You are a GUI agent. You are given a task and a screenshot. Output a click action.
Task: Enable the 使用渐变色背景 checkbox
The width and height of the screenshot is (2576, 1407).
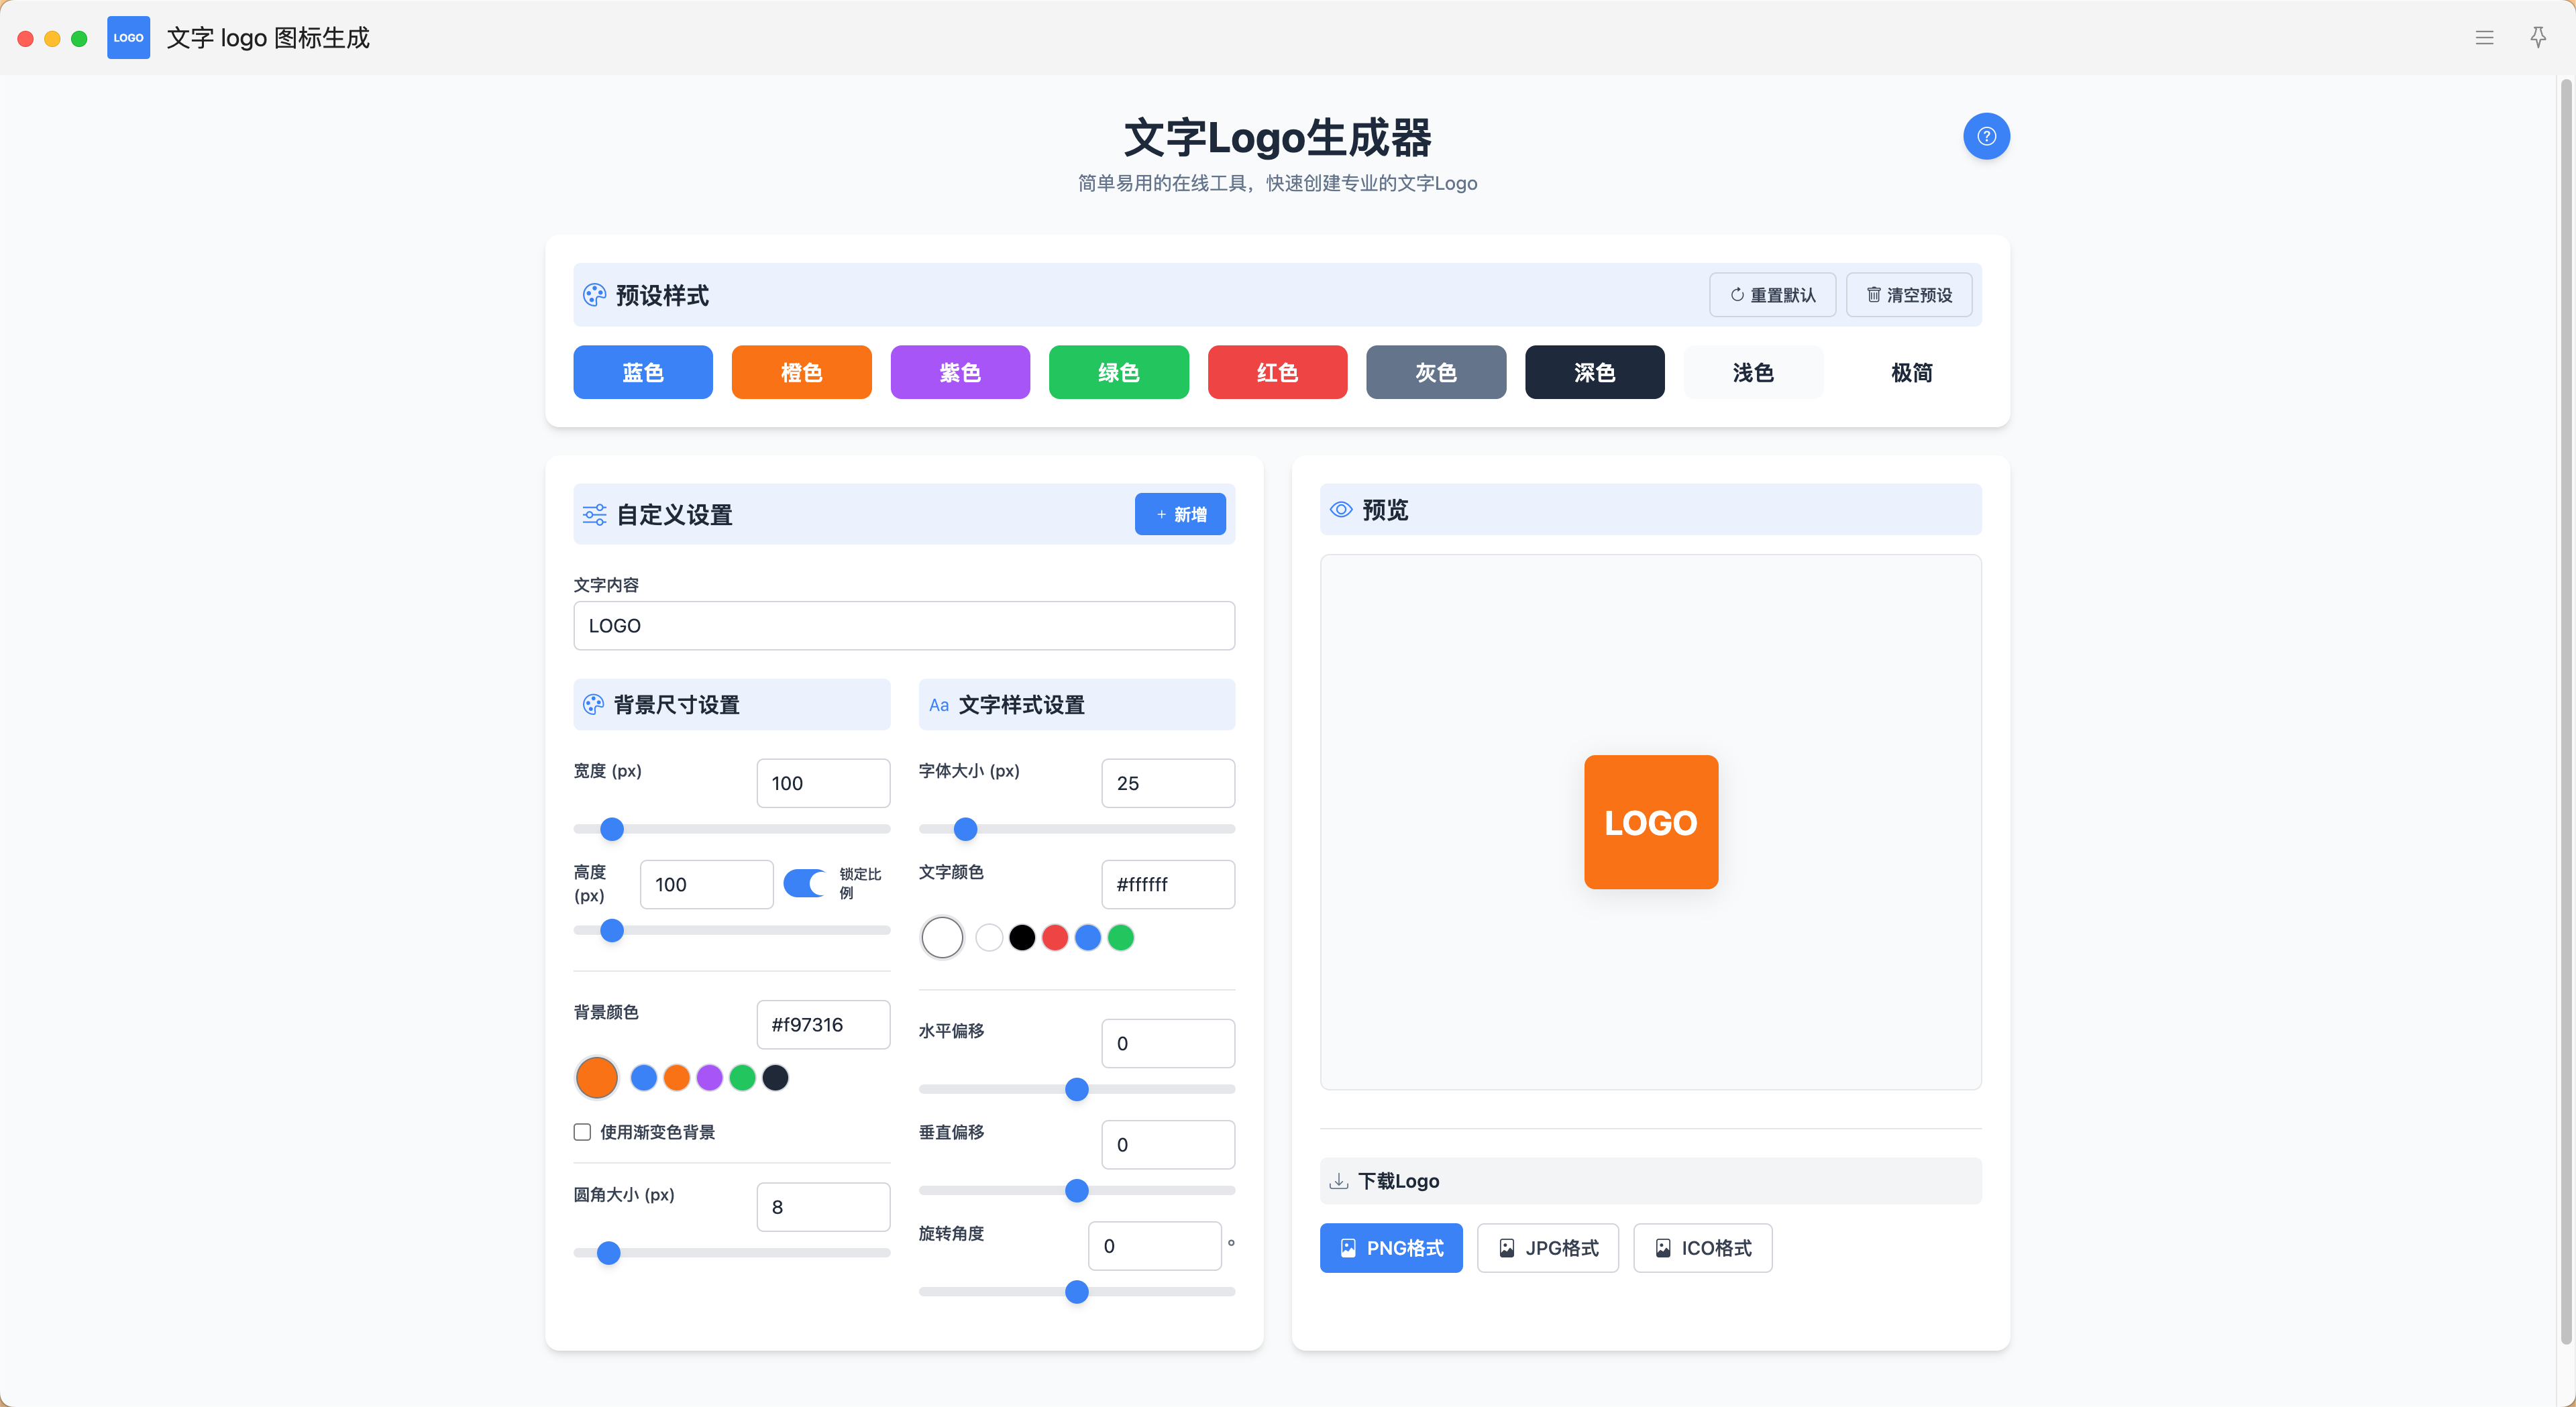tap(582, 1132)
